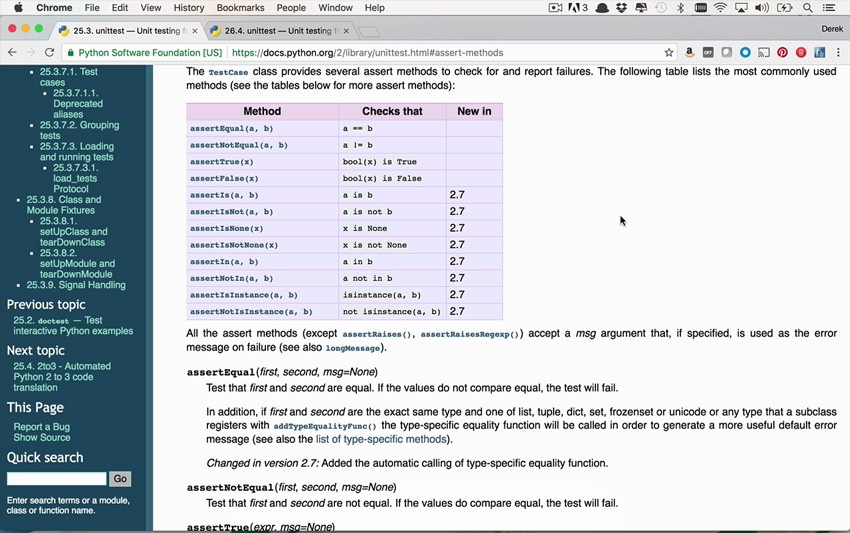Open Spotlight search in menu bar
Viewport: 850px width, 533px height.
808,8
